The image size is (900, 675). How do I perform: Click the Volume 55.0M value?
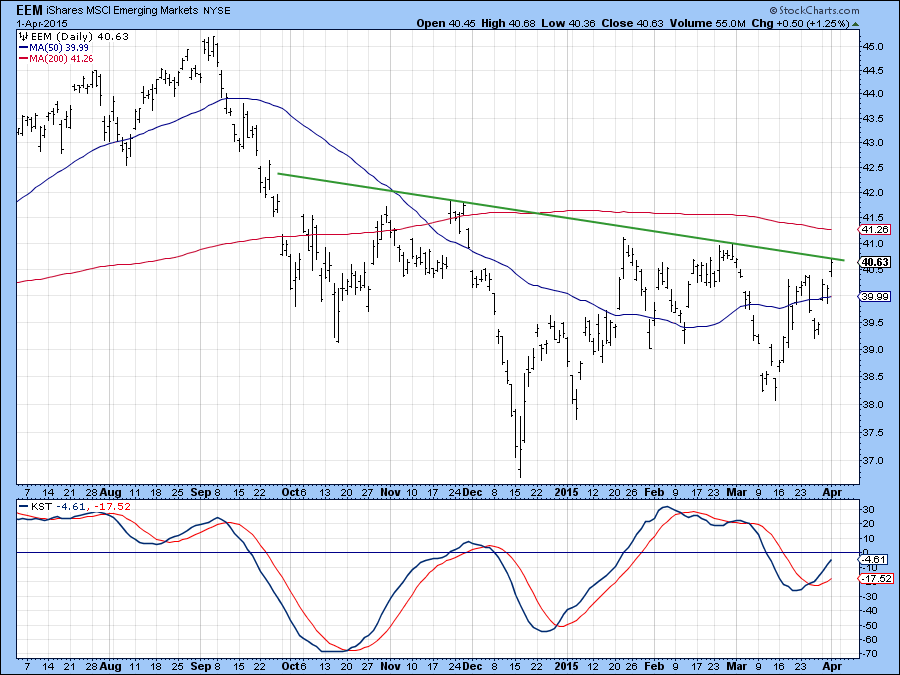(x=708, y=24)
